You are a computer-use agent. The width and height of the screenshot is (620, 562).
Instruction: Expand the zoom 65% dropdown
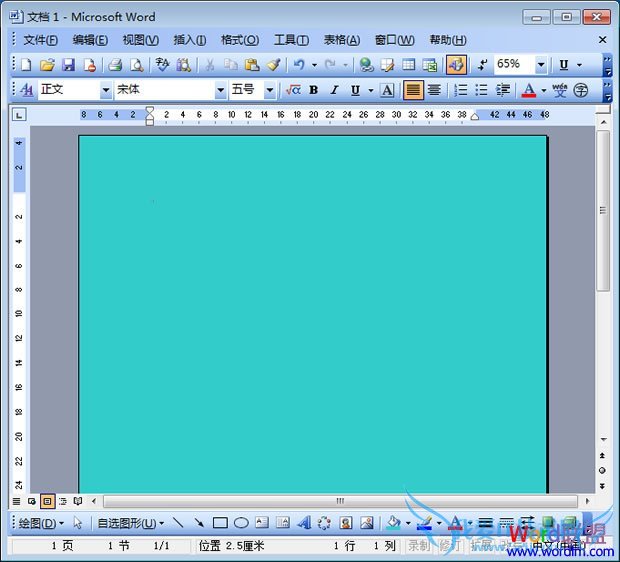541,65
